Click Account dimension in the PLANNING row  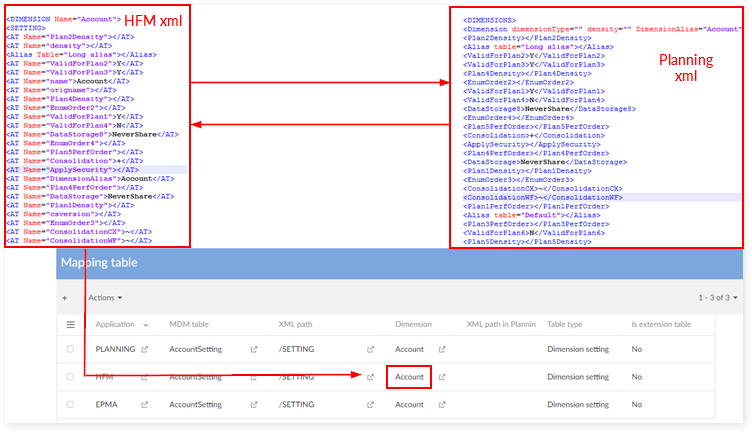click(409, 349)
